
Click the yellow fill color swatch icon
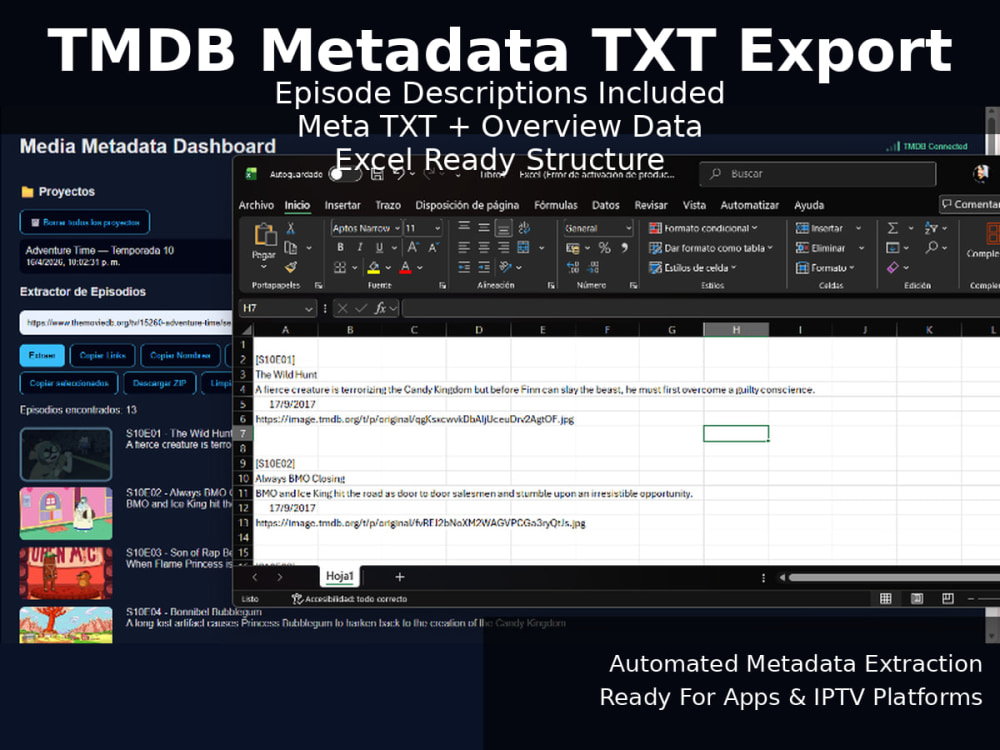click(374, 268)
